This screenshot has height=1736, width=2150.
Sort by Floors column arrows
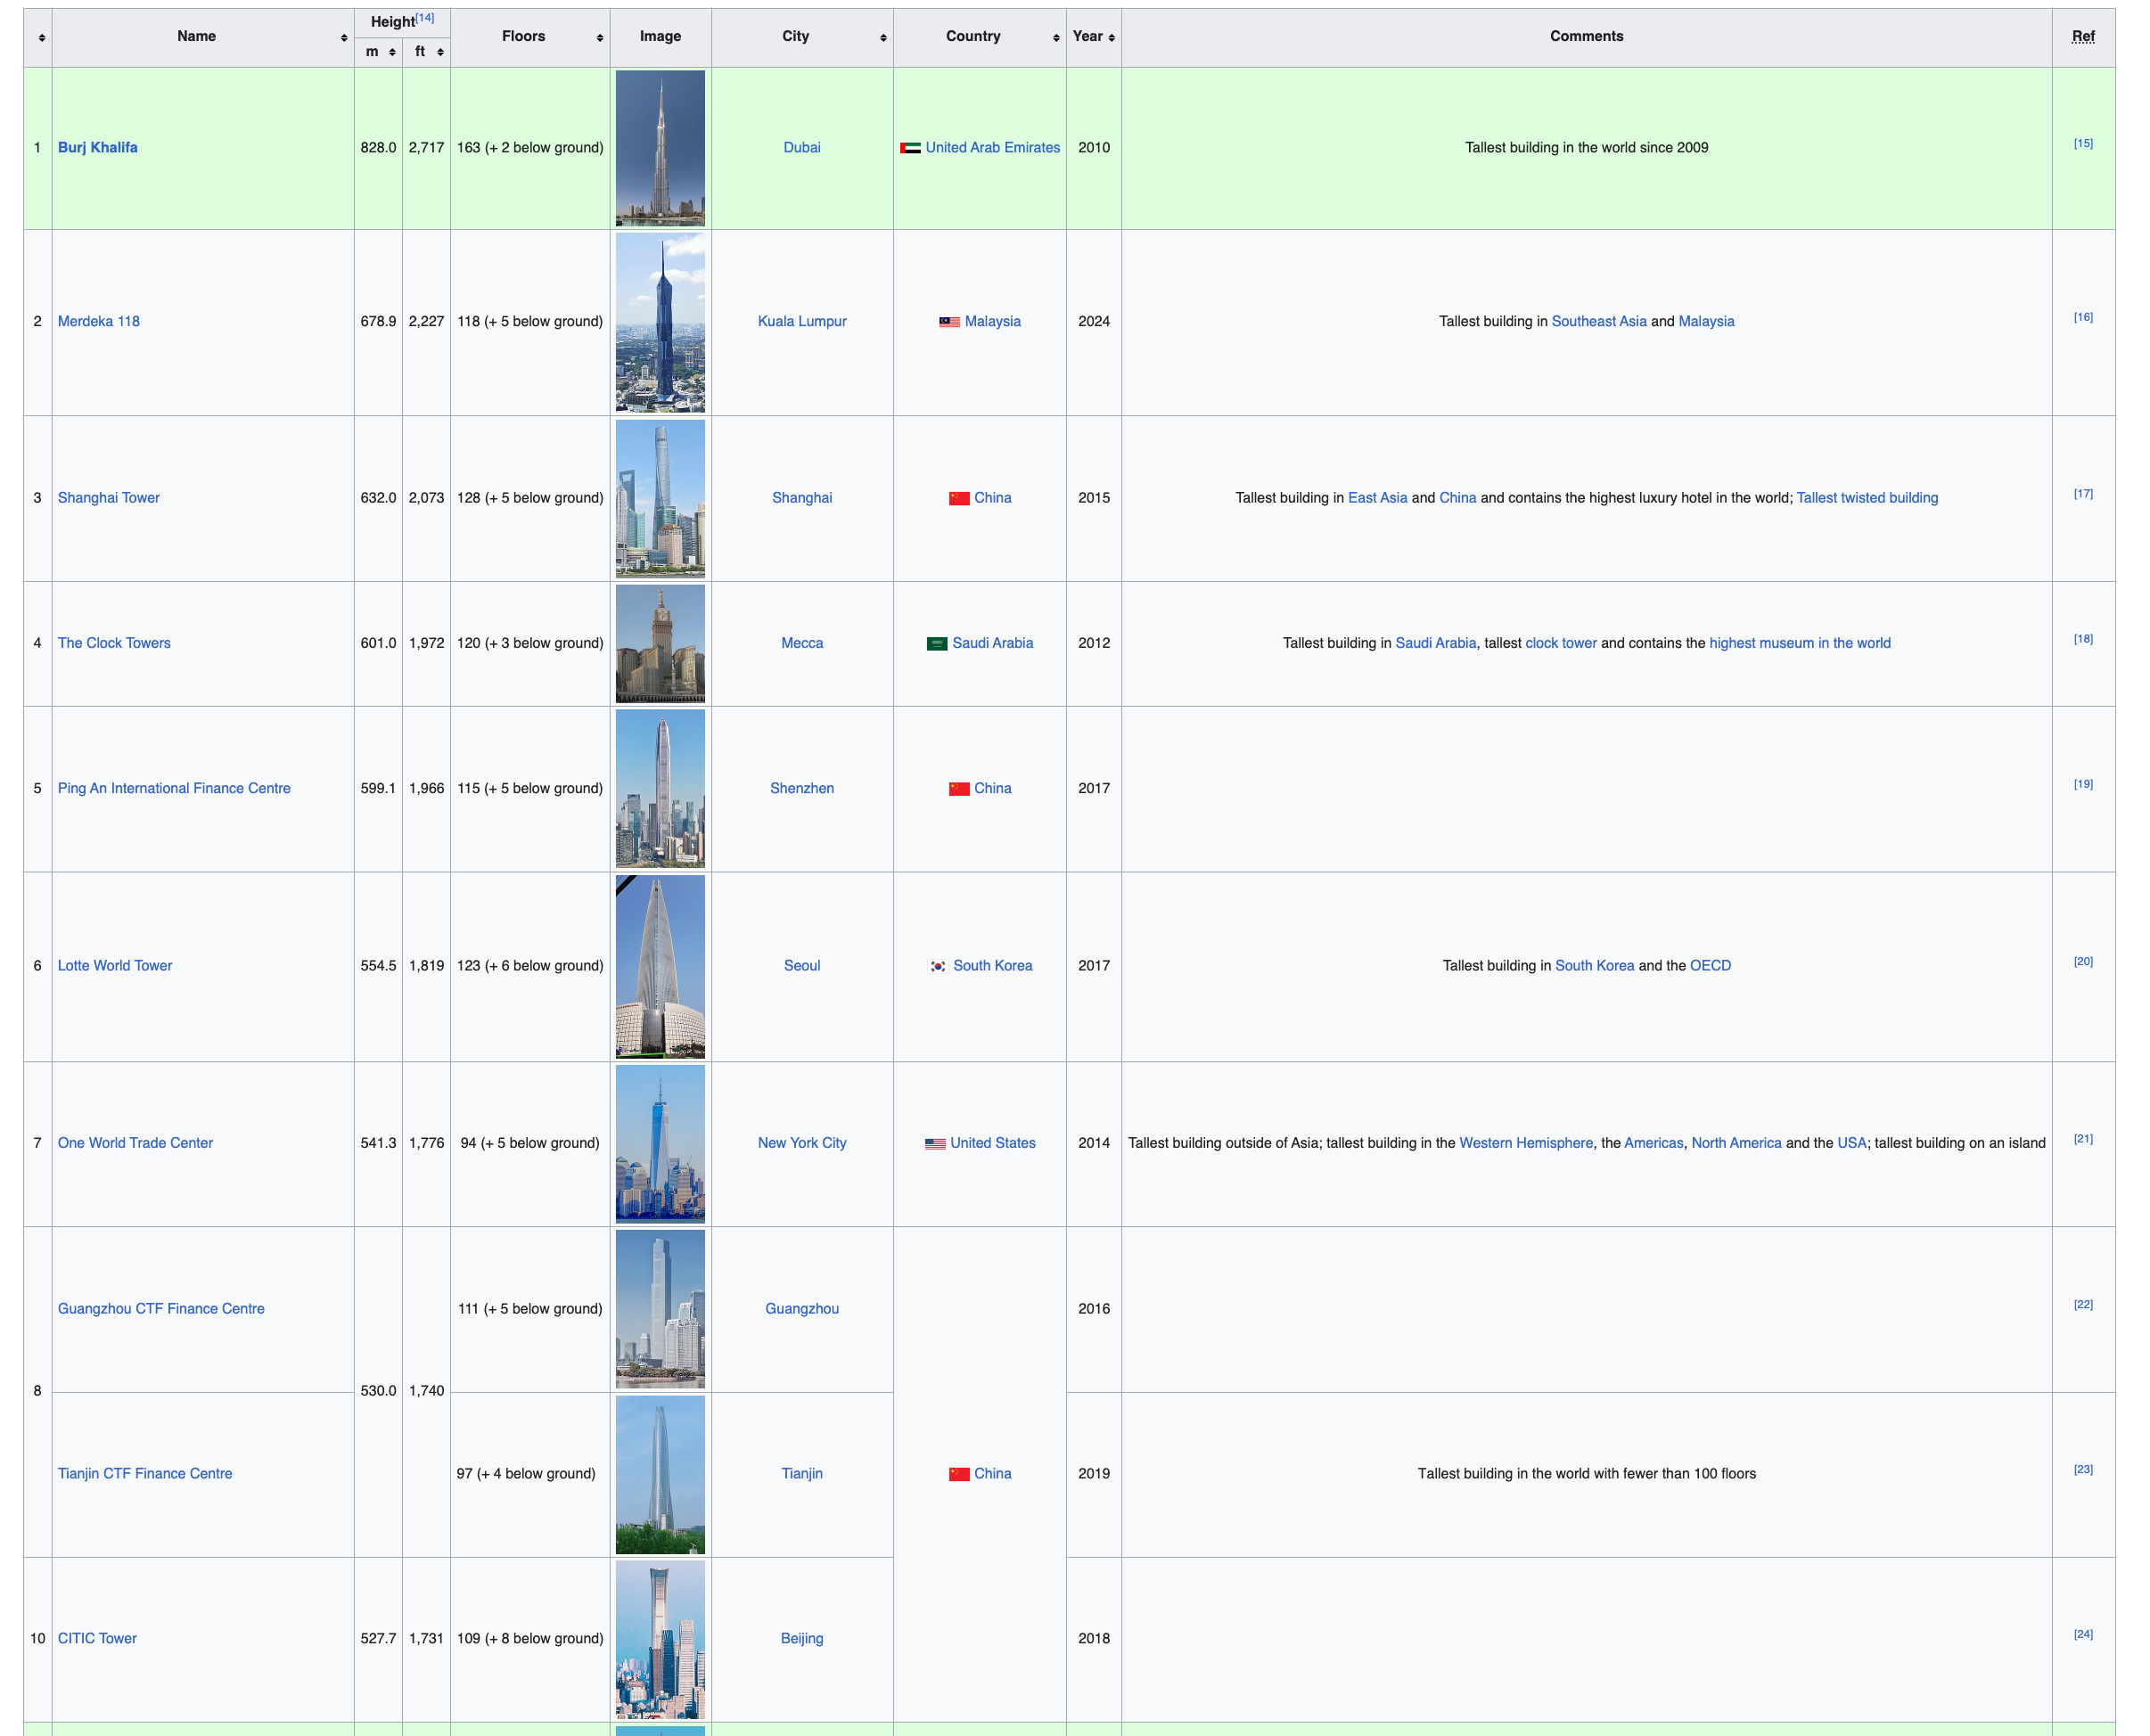tap(600, 38)
